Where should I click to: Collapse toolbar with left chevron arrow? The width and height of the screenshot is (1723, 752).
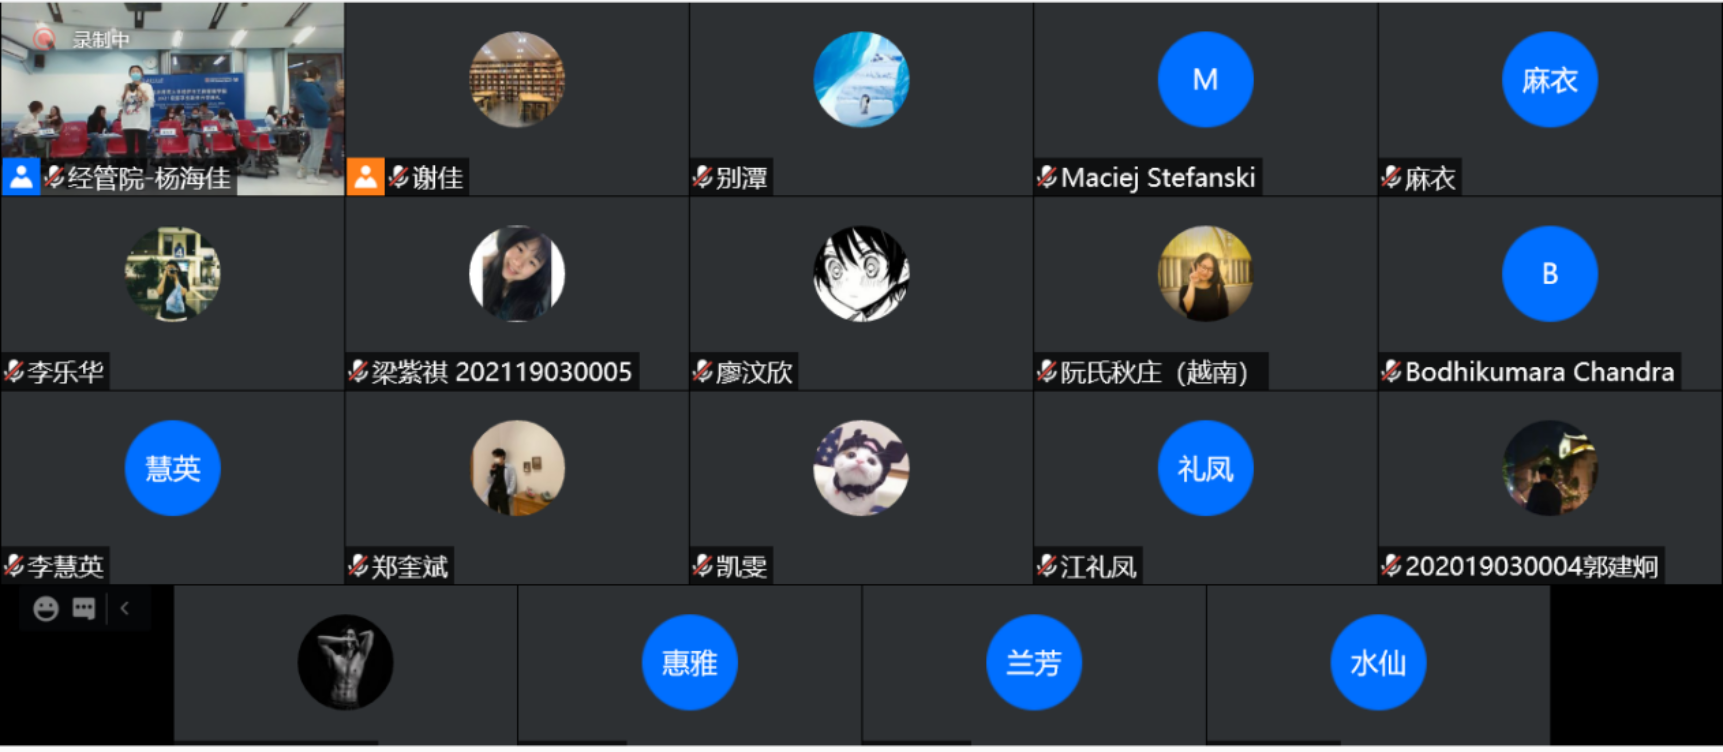[x=125, y=608]
